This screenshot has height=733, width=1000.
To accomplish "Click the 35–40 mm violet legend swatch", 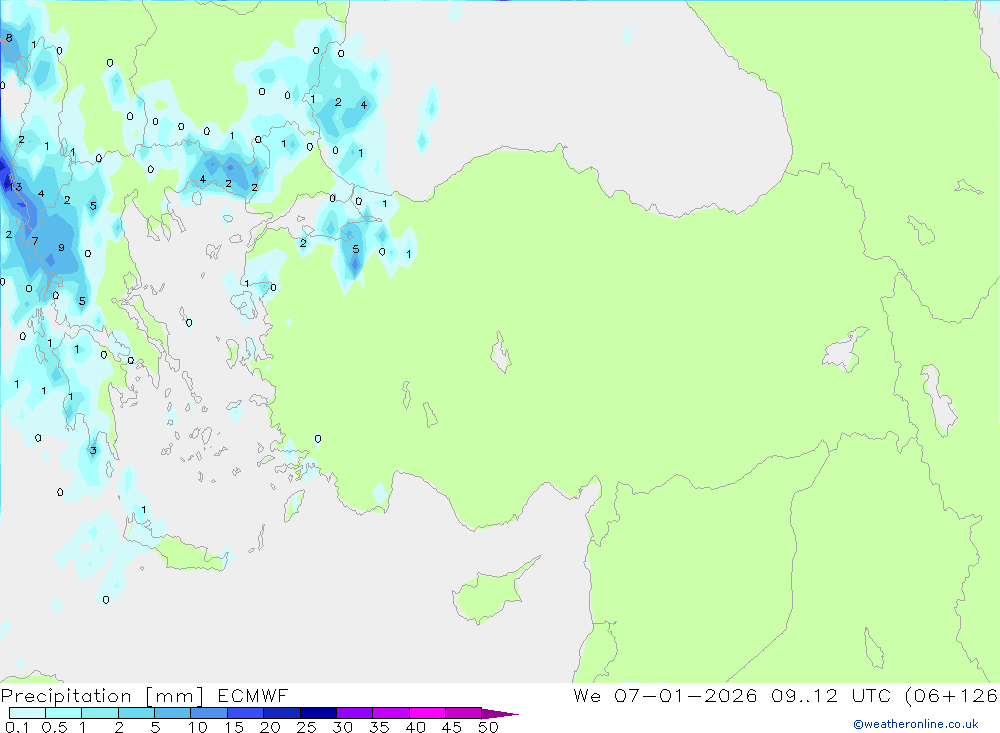I will (x=391, y=713).
